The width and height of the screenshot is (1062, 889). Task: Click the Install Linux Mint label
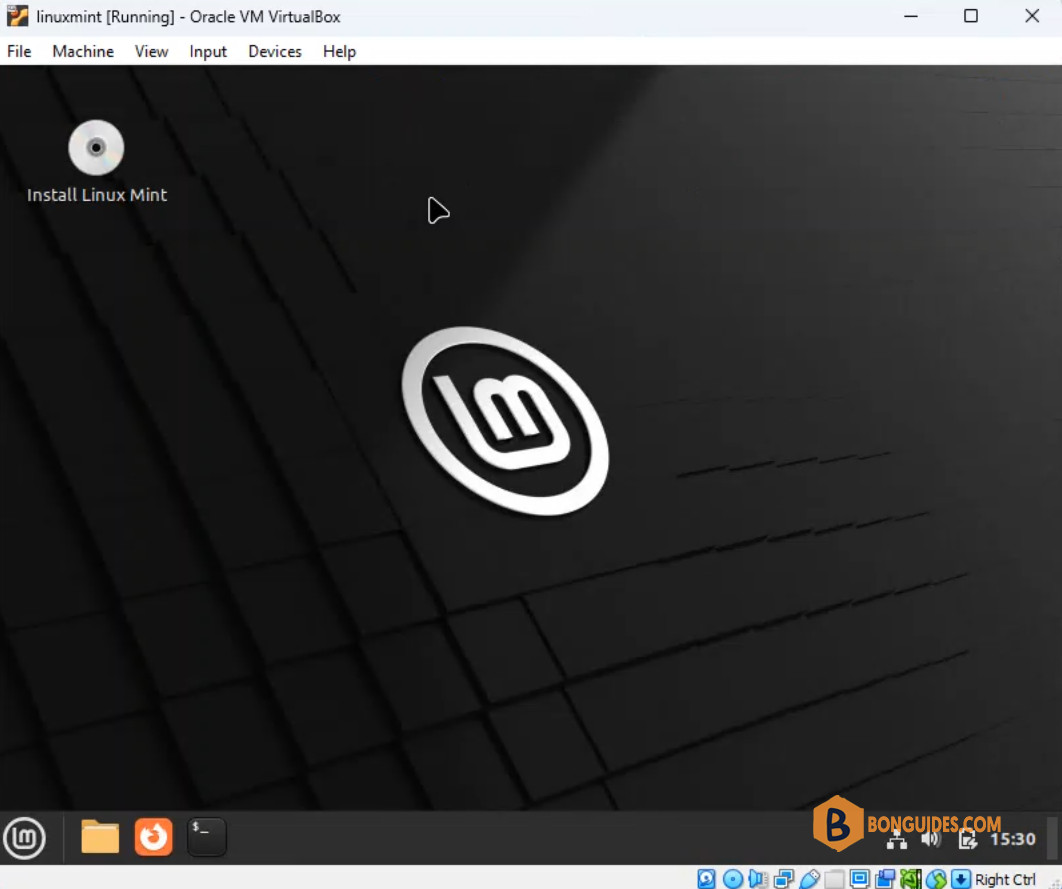tap(97, 195)
